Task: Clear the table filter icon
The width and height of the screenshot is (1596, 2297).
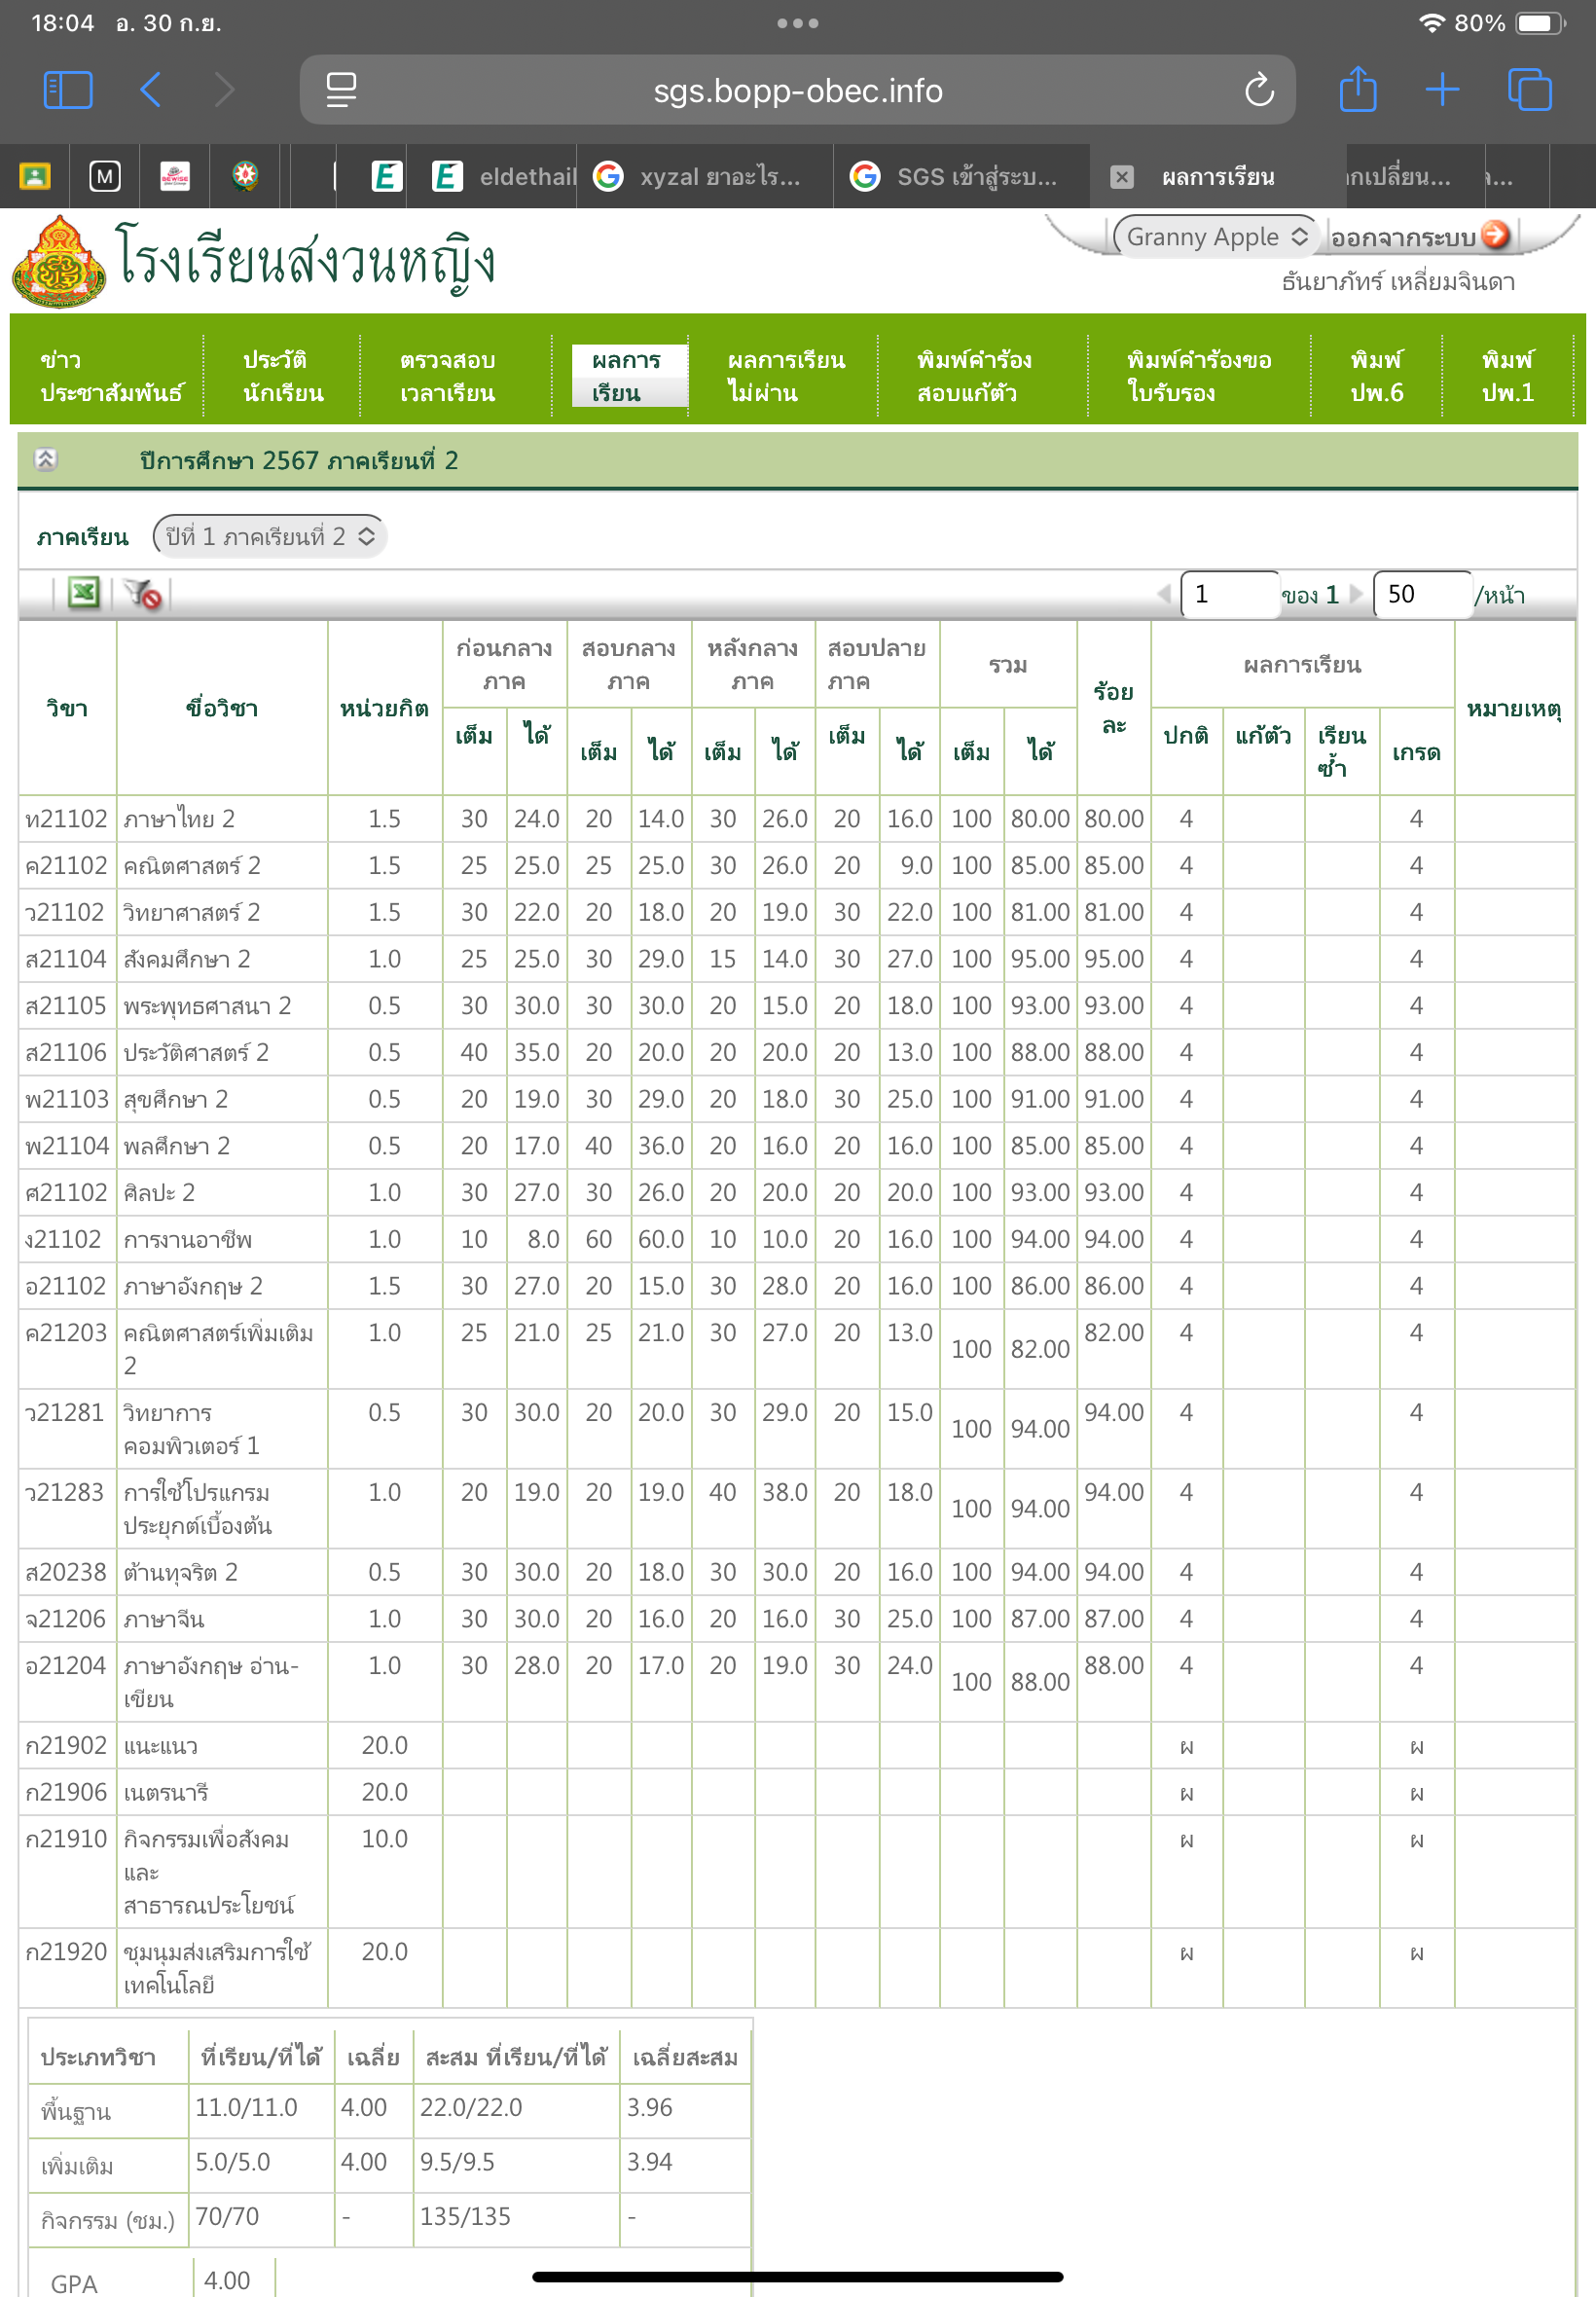Action: (143, 594)
